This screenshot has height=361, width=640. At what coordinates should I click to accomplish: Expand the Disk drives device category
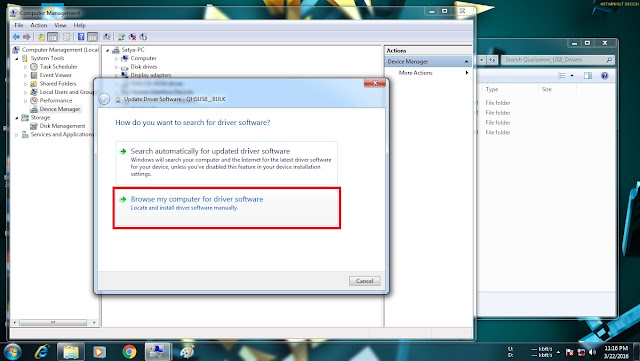[x=116, y=67]
